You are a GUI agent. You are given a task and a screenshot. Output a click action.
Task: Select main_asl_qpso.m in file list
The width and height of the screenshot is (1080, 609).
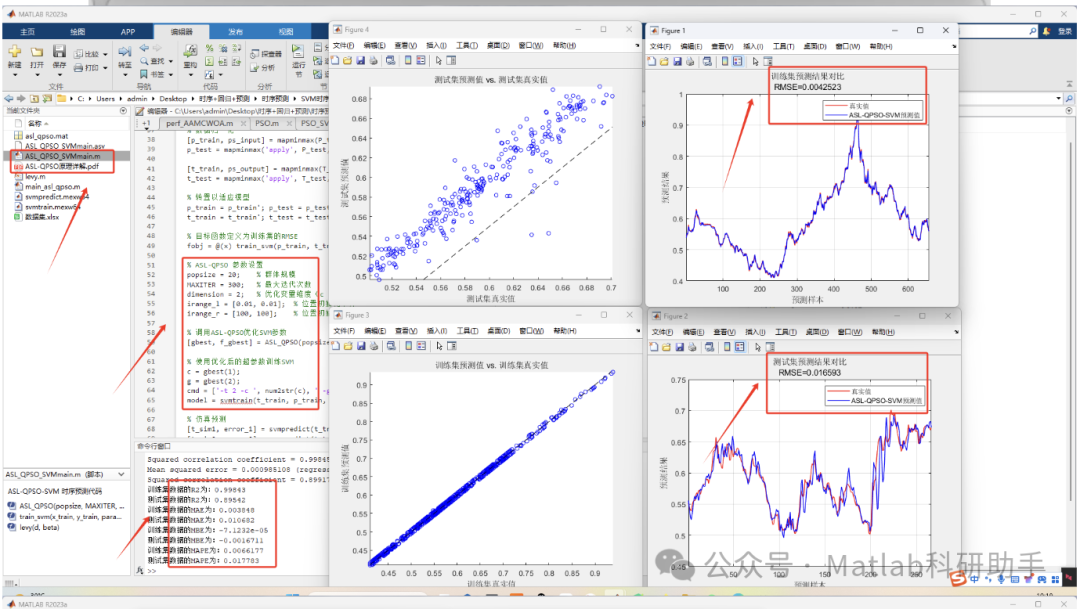pos(52,187)
